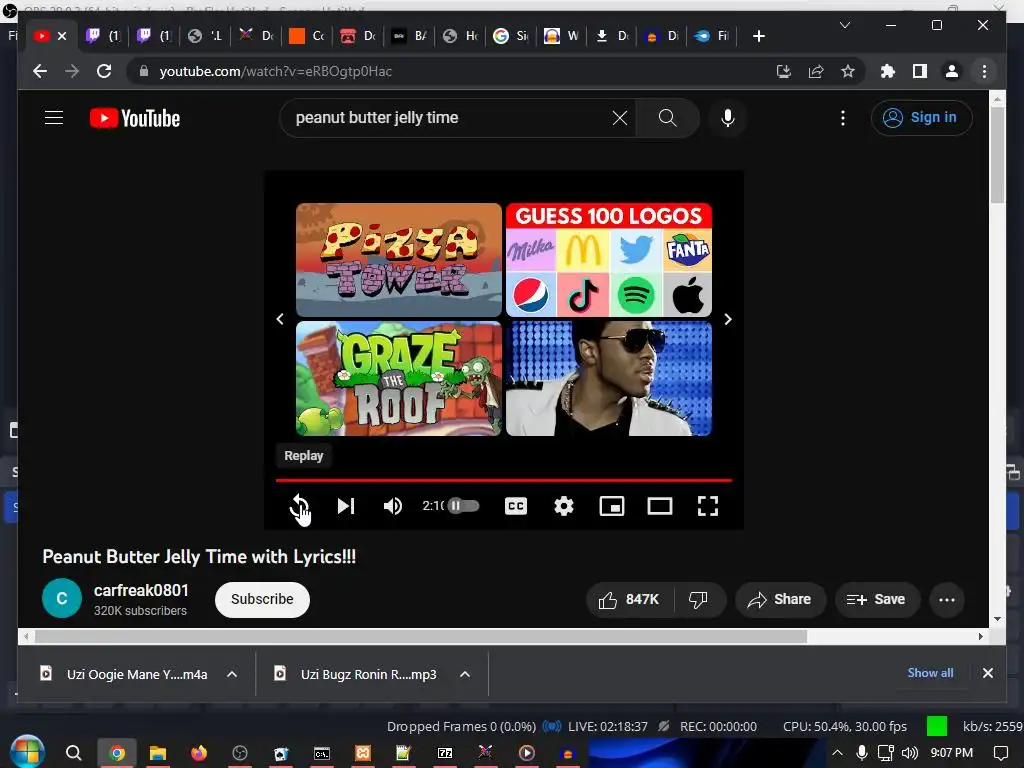This screenshot has height=768, width=1024.
Task: Open the YouTube hamburger guide menu
Action: (x=54, y=118)
